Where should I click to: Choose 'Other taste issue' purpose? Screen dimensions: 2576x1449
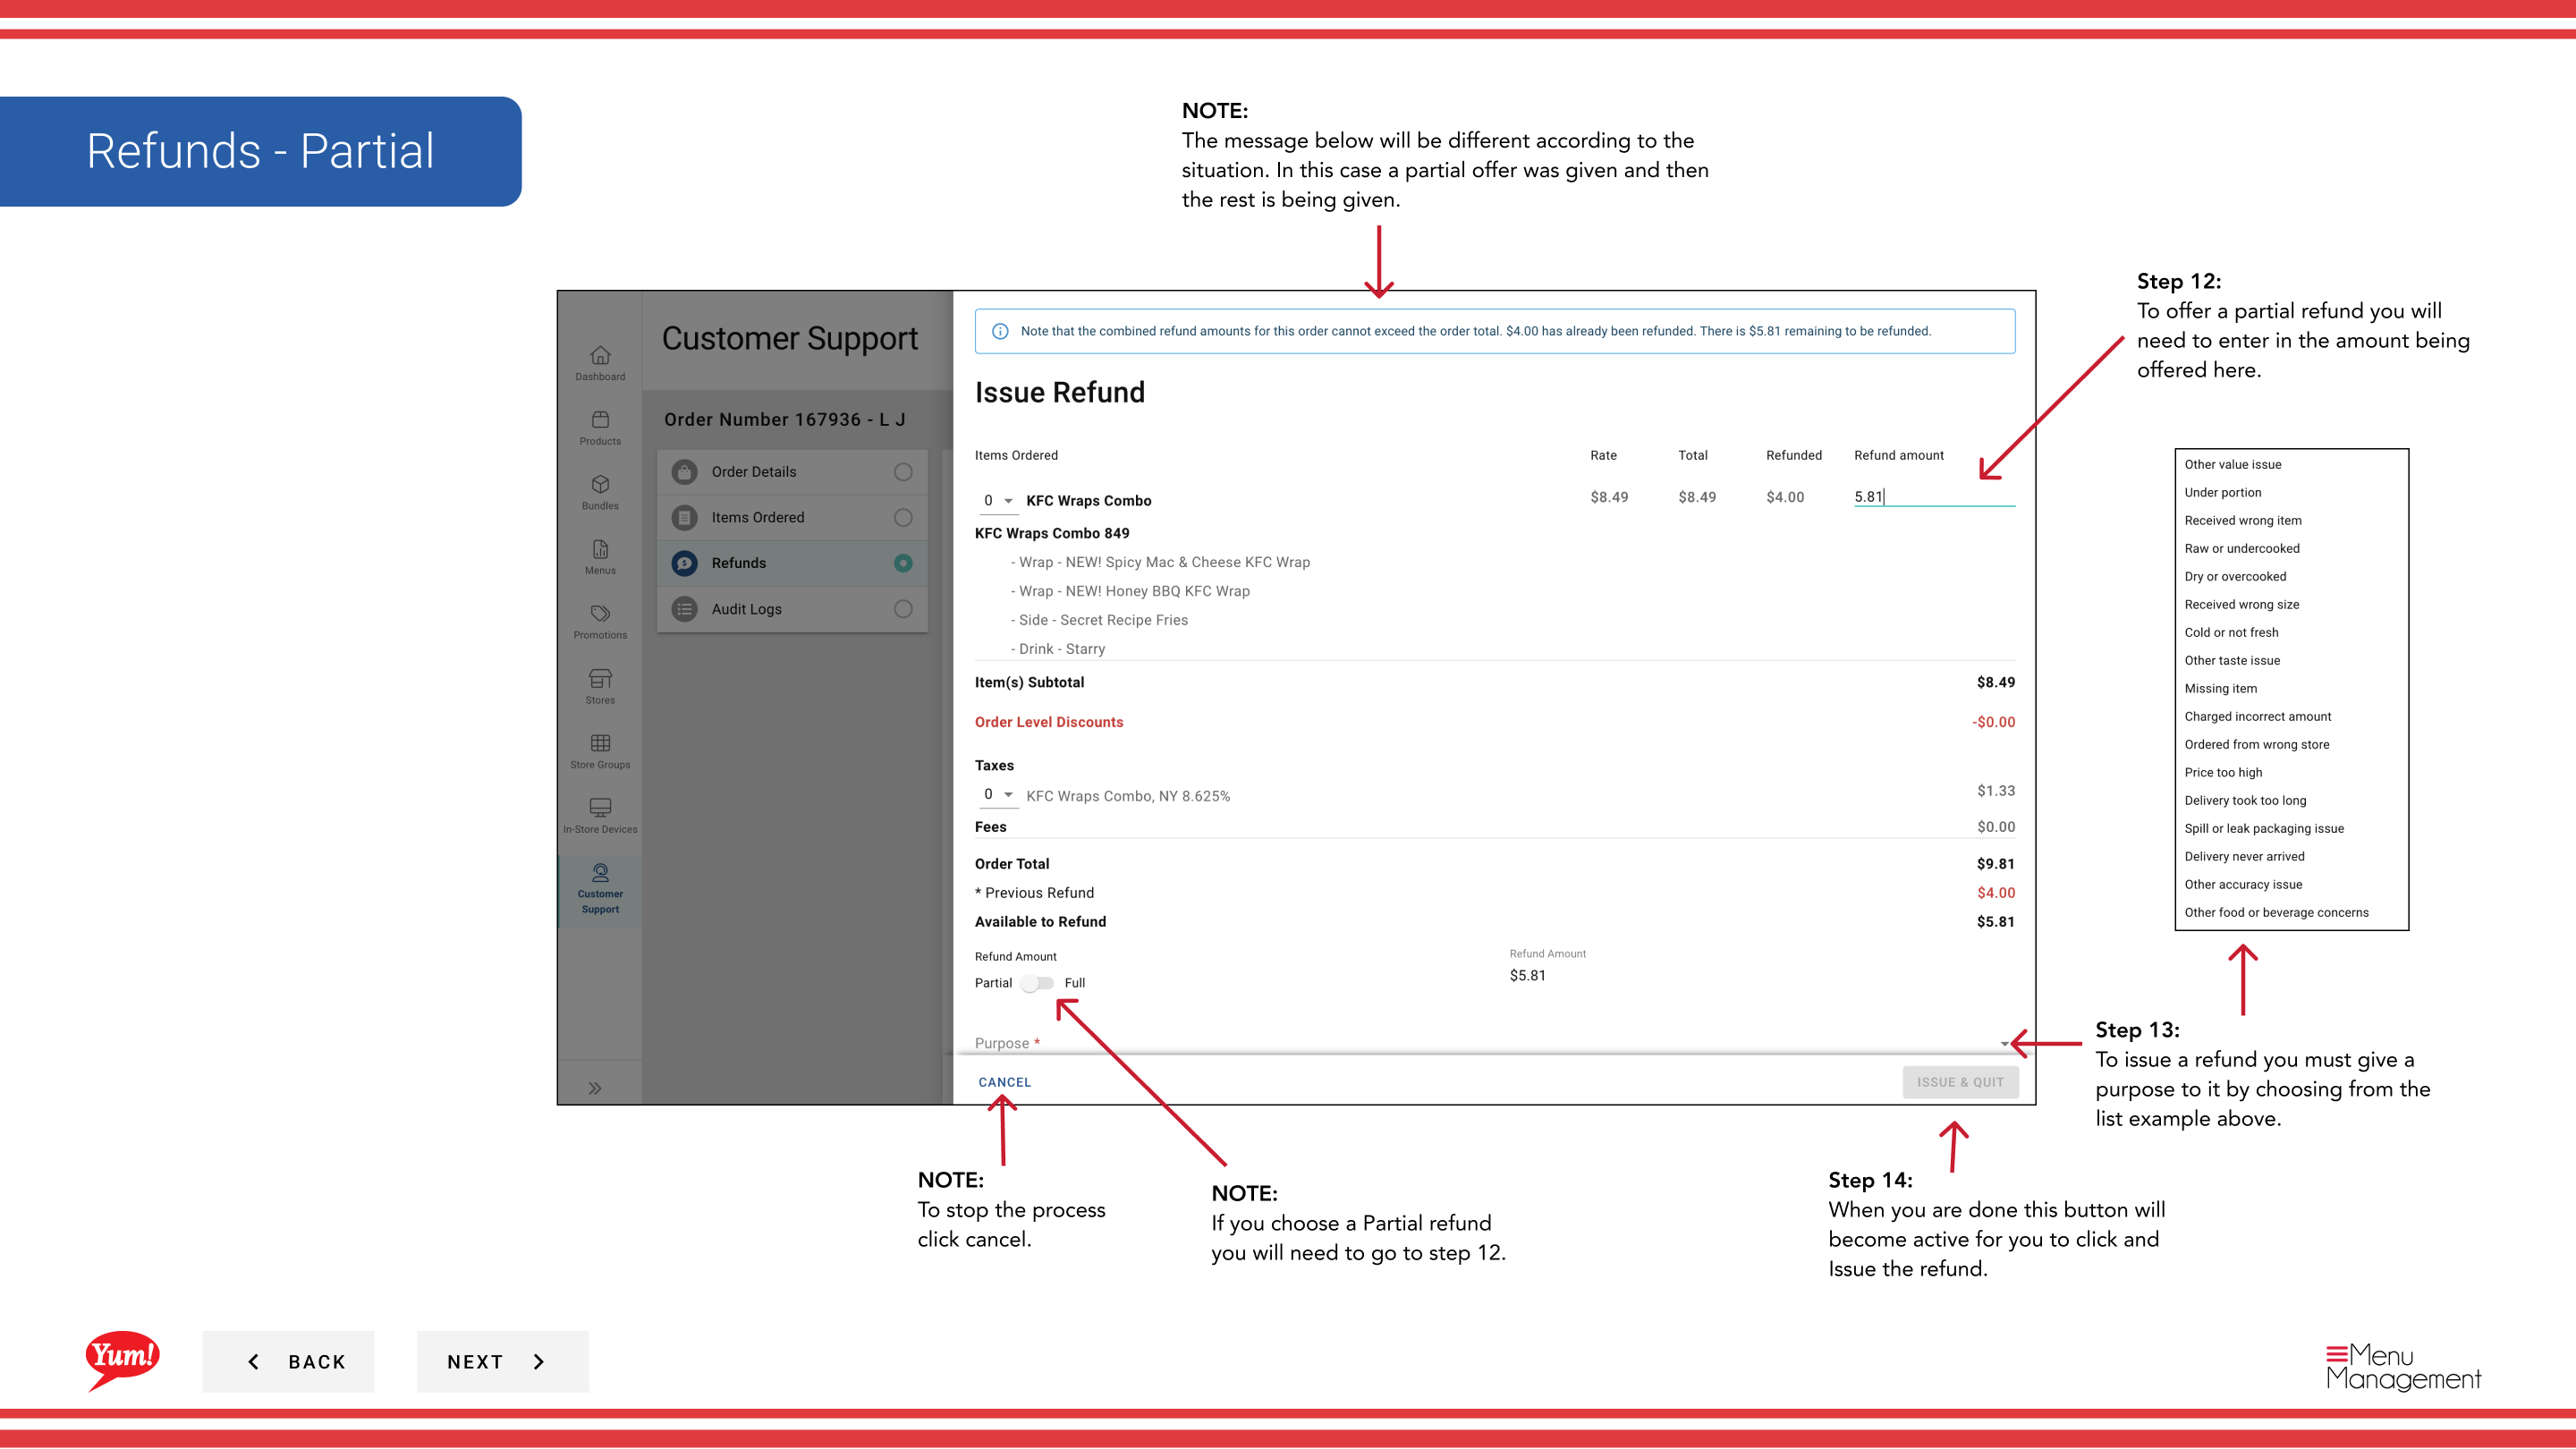(x=2233, y=660)
